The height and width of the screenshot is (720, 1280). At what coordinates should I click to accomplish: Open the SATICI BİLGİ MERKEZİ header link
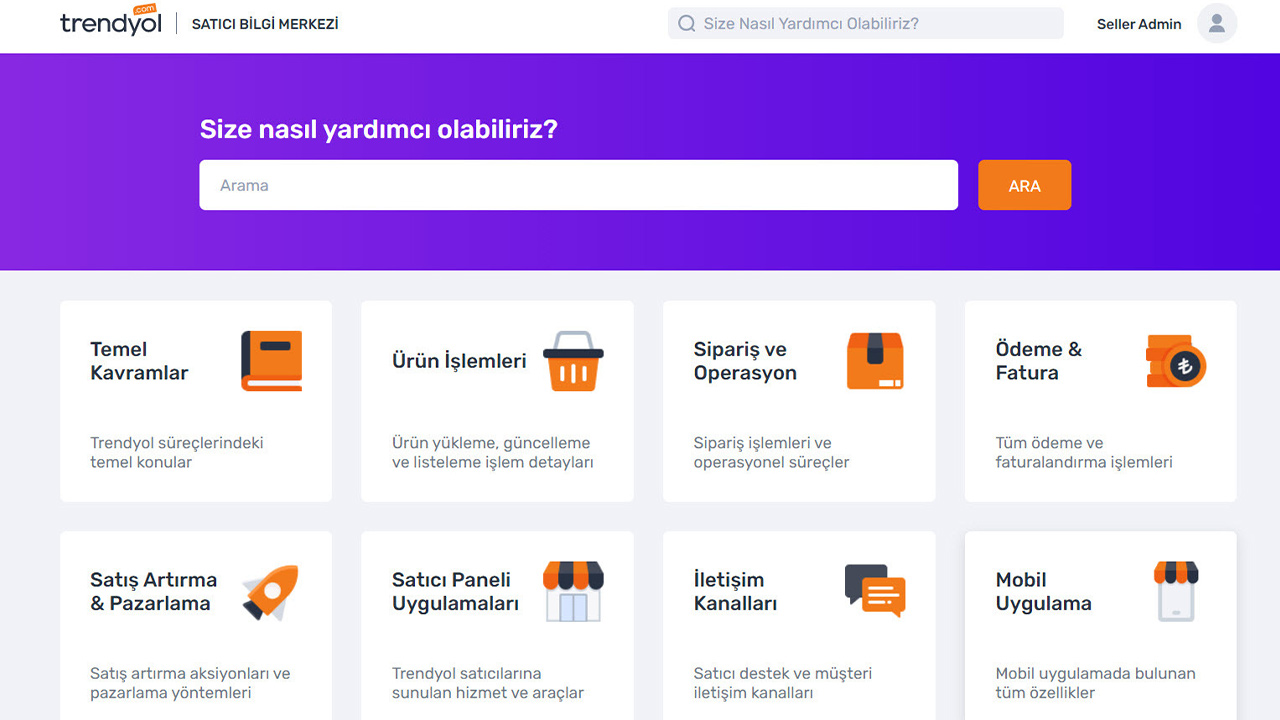point(265,24)
